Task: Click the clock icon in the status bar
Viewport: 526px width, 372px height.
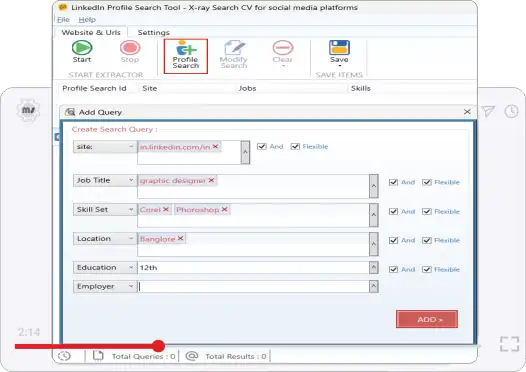Action: point(64,356)
